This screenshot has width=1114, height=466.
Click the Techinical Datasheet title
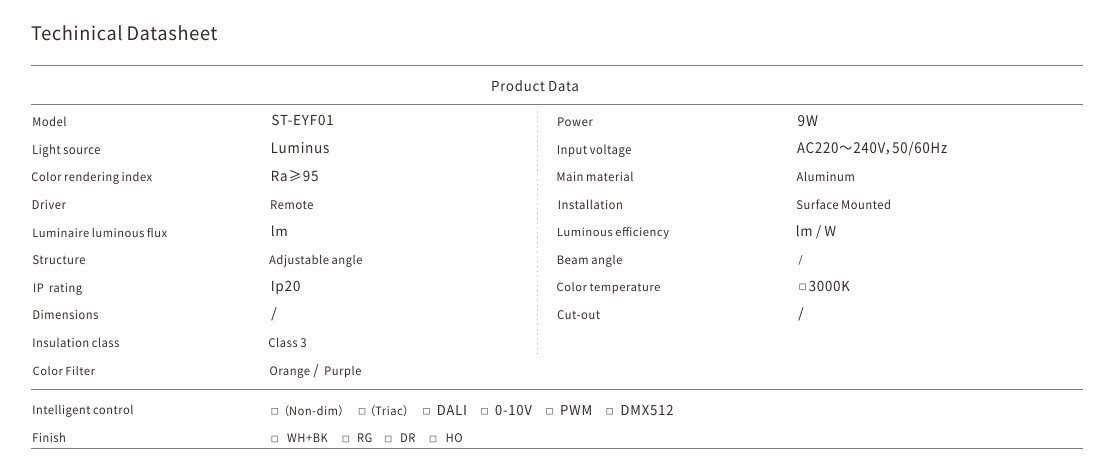pos(124,34)
